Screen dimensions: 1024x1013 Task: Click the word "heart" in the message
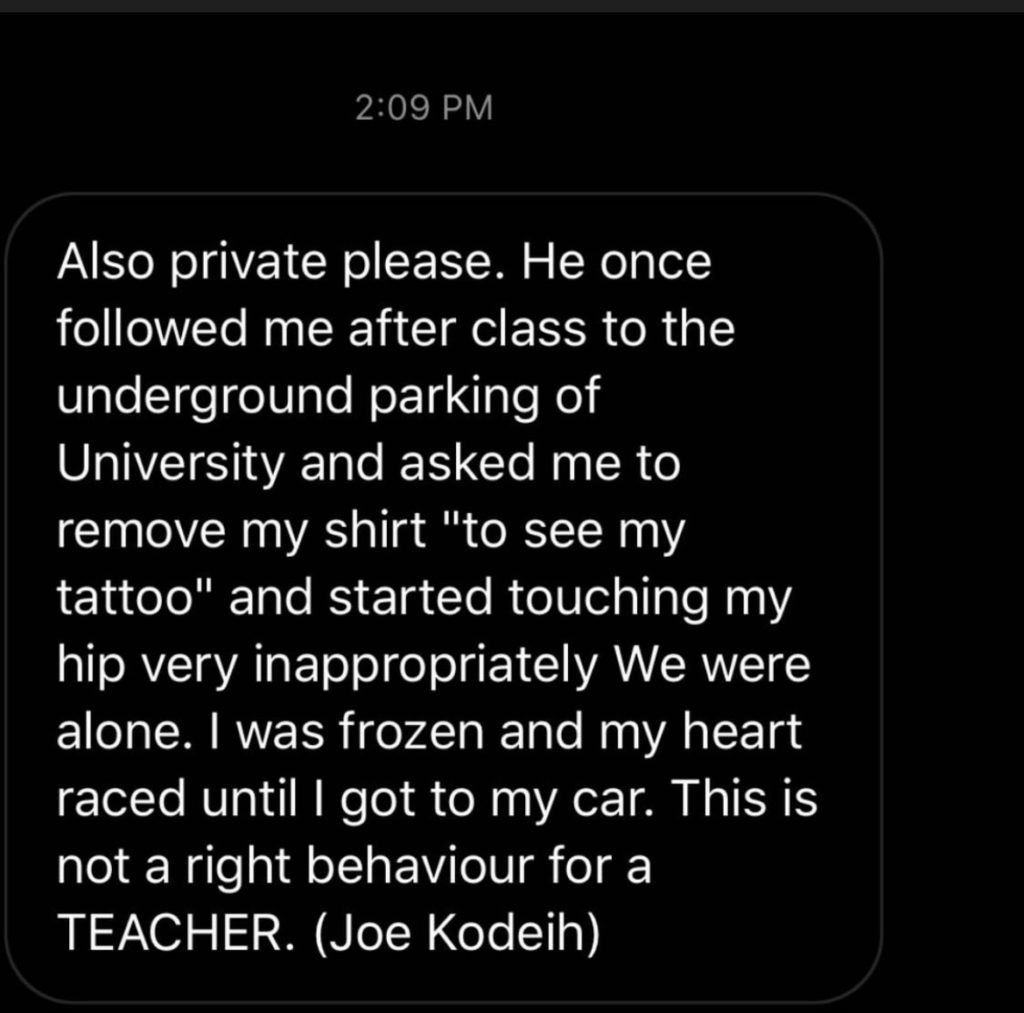742,731
